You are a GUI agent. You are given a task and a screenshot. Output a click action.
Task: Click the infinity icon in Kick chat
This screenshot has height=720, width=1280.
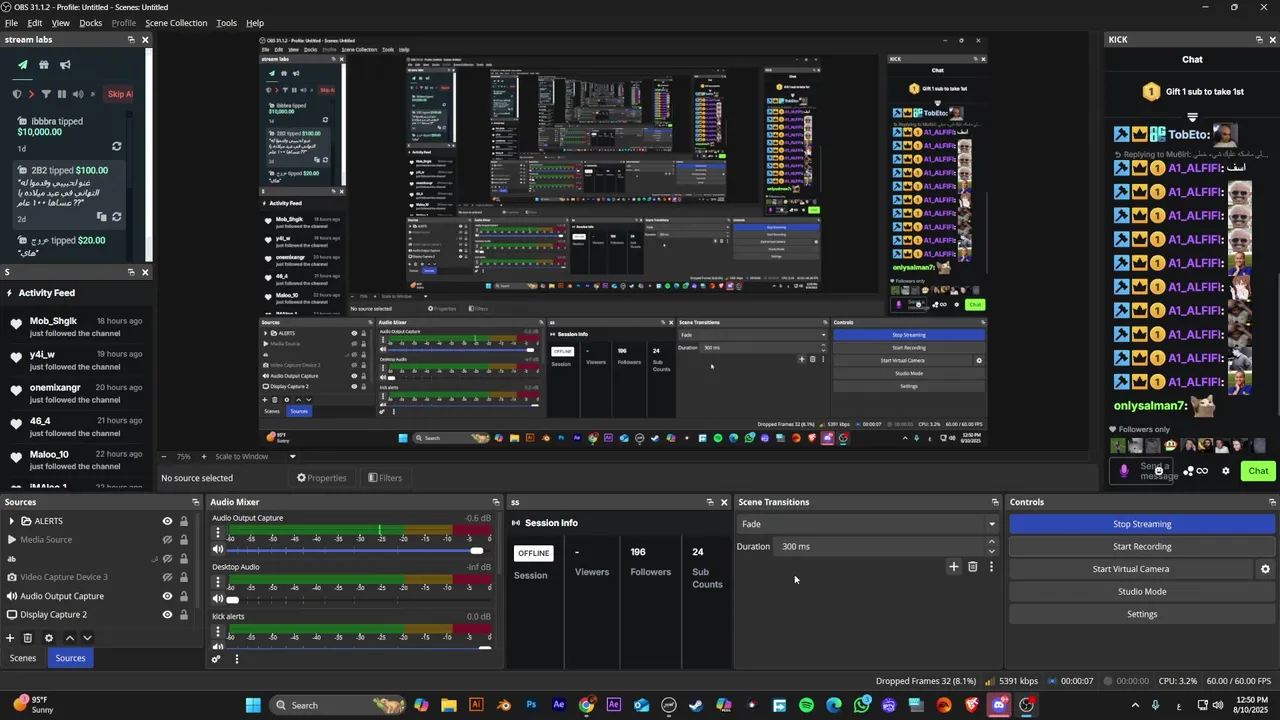pos(1201,471)
